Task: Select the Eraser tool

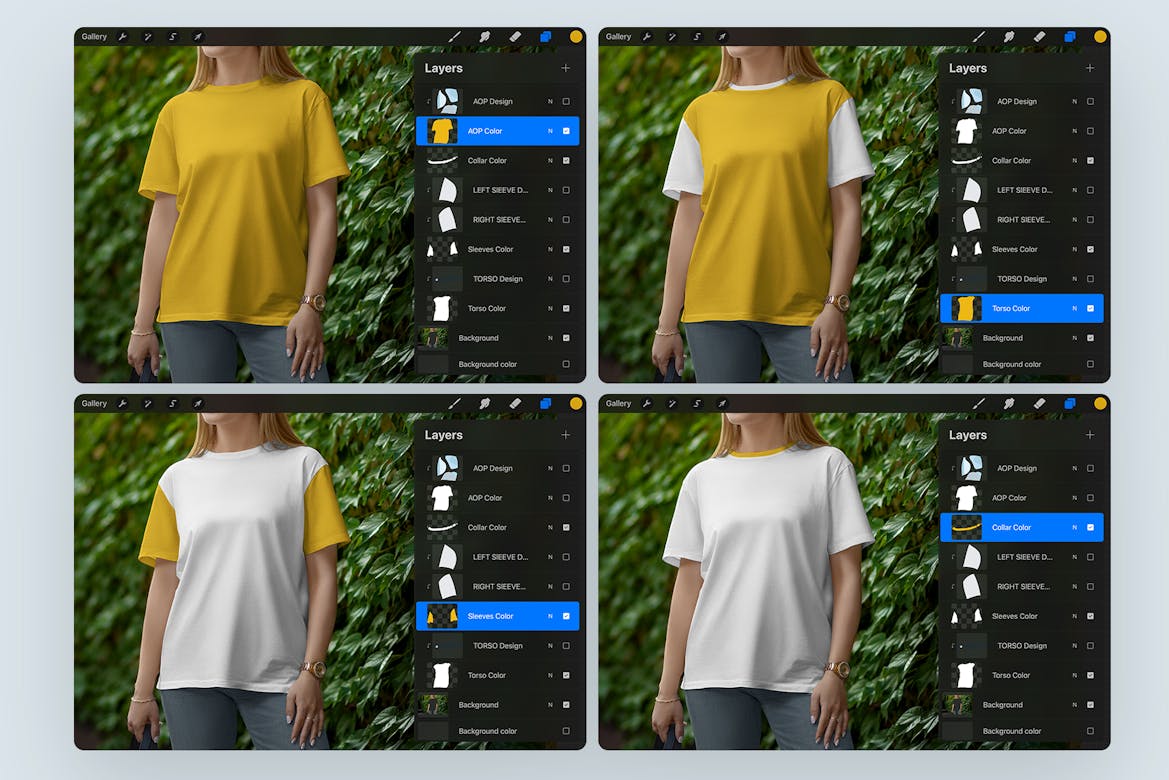Action: click(514, 36)
